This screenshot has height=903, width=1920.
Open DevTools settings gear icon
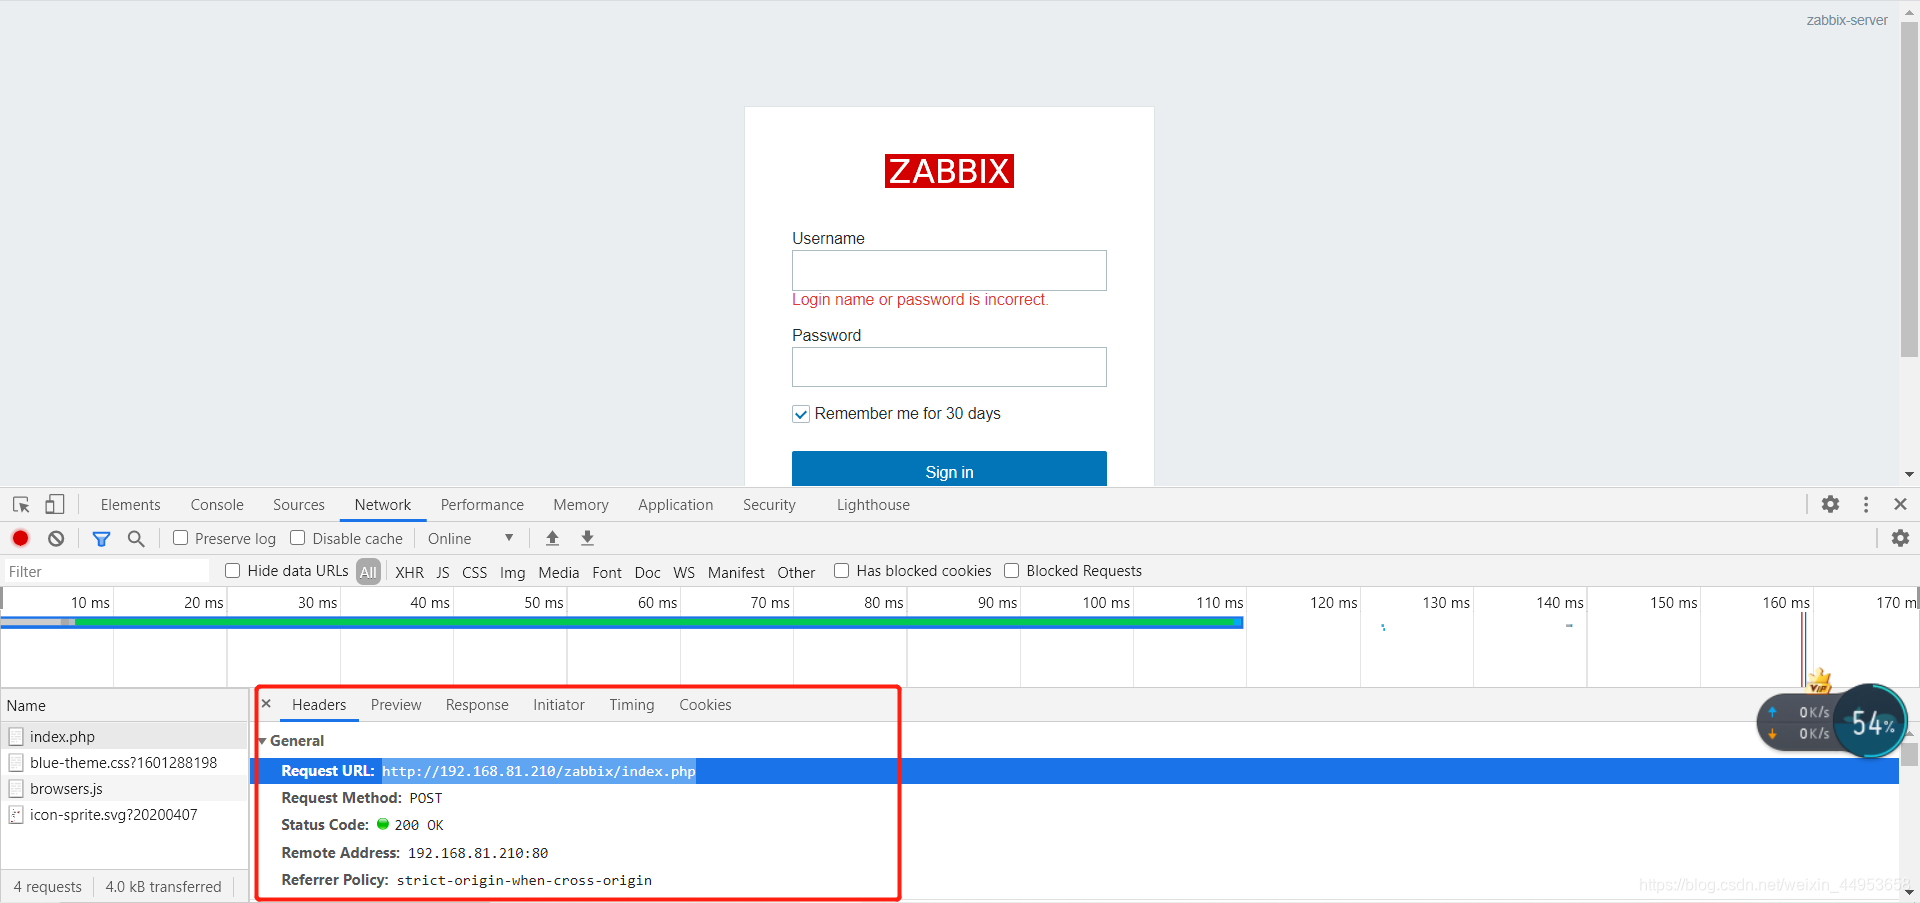pyautogui.click(x=1830, y=505)
